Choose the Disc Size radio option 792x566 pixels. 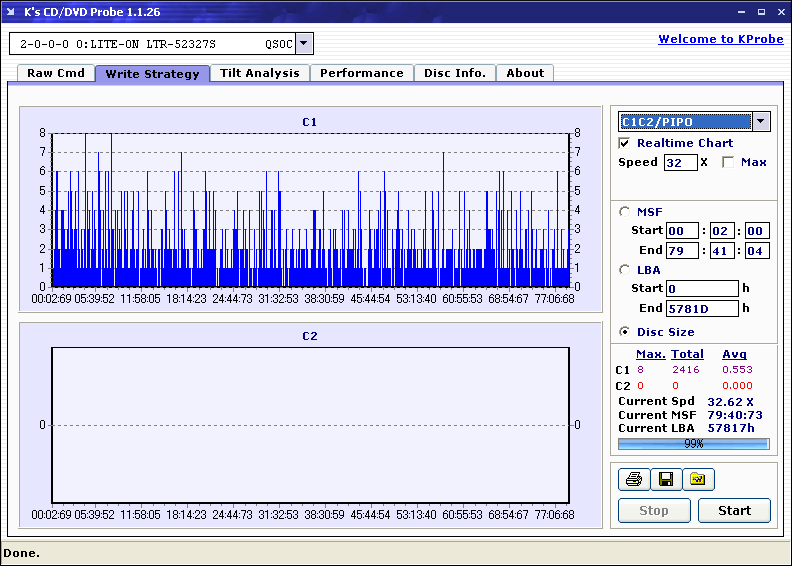coord(625,332)
